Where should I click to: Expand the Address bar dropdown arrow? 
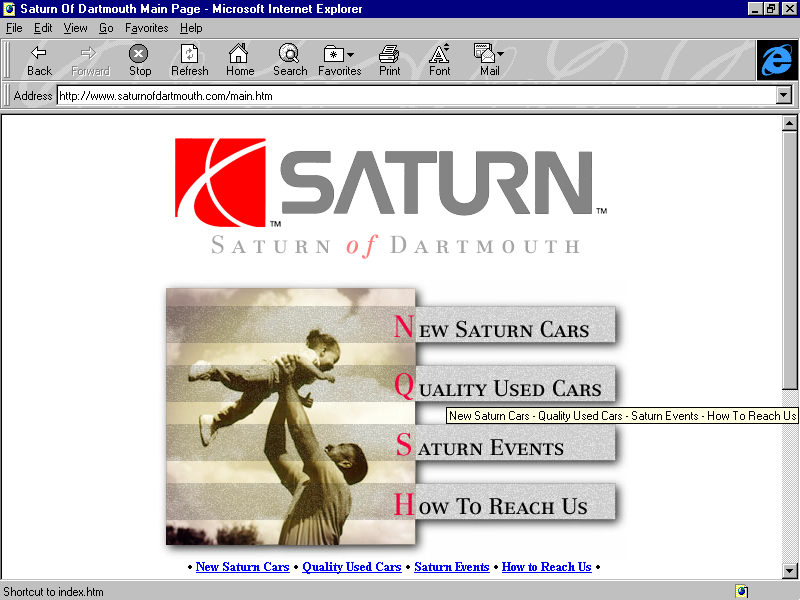point(784,95)
